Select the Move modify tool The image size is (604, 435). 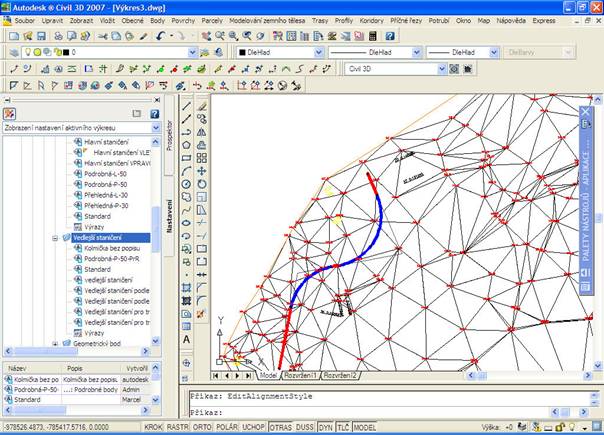(x=202, y=171)
